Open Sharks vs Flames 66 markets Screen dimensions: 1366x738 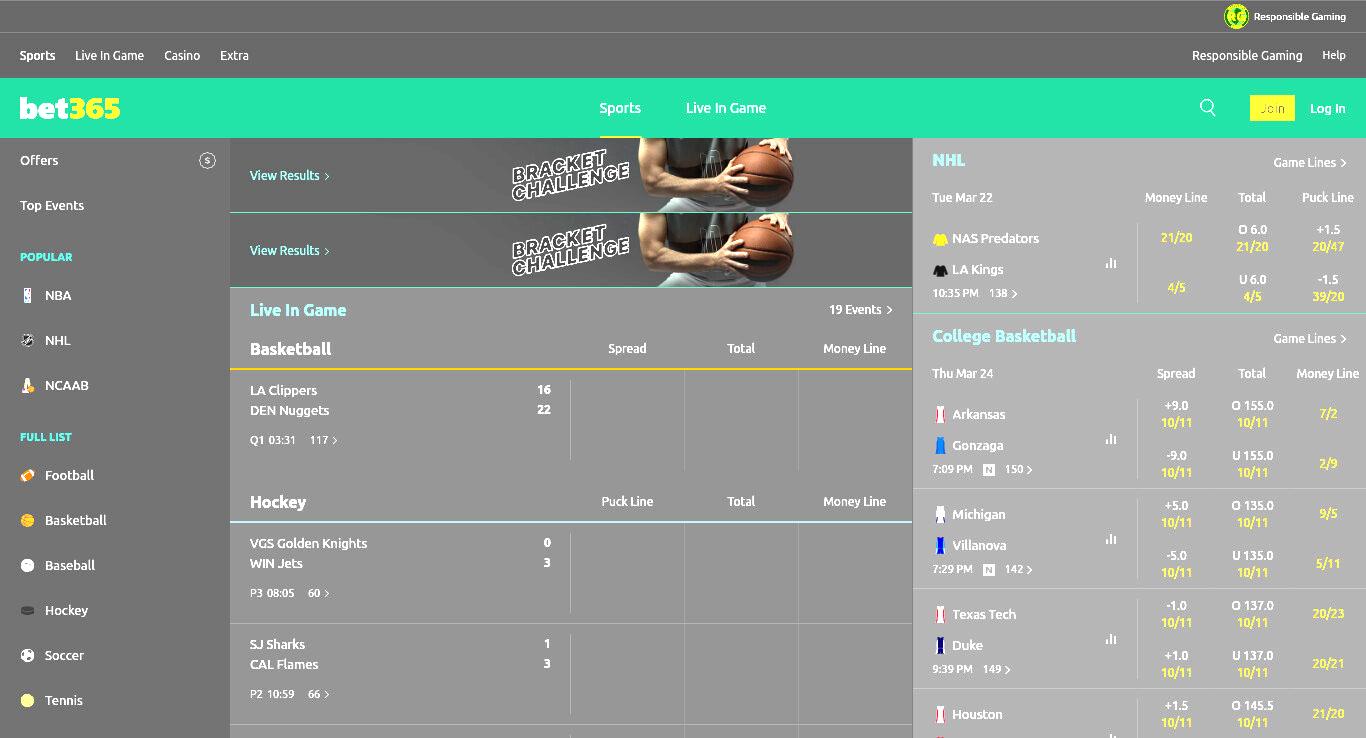tap(319, 694)
